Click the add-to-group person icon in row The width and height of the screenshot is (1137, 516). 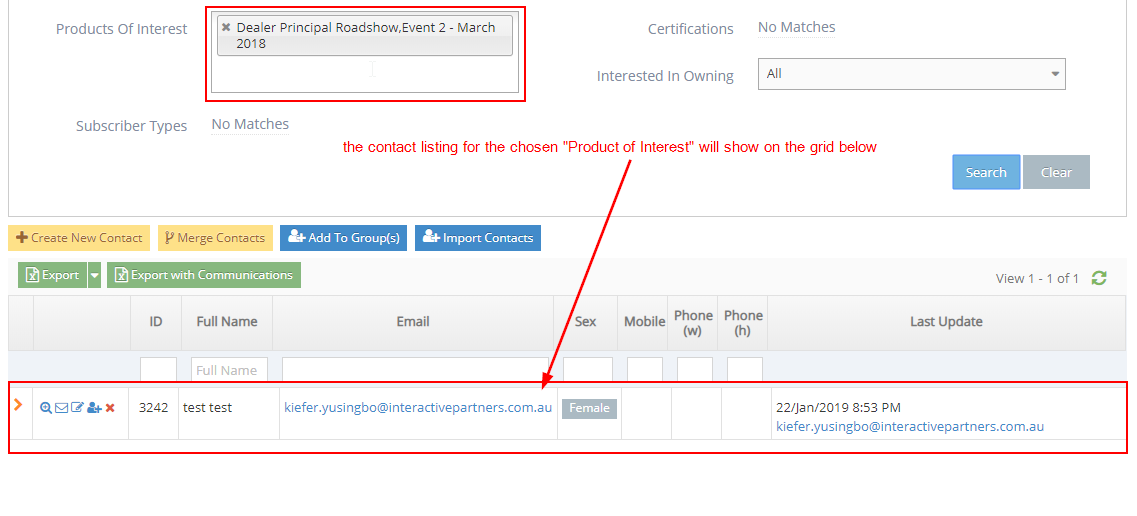(94, 408)
